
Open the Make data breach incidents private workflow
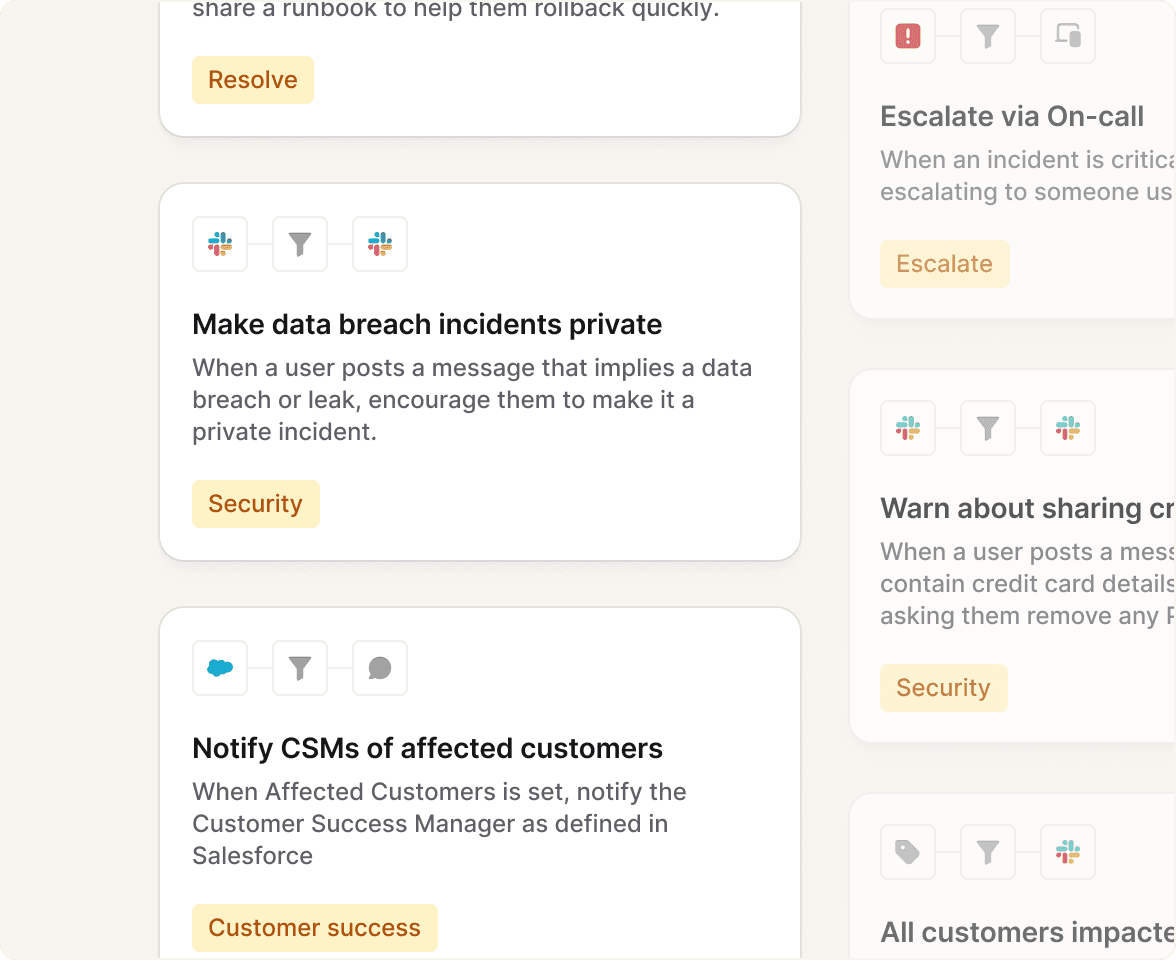[x=427, y=324]
